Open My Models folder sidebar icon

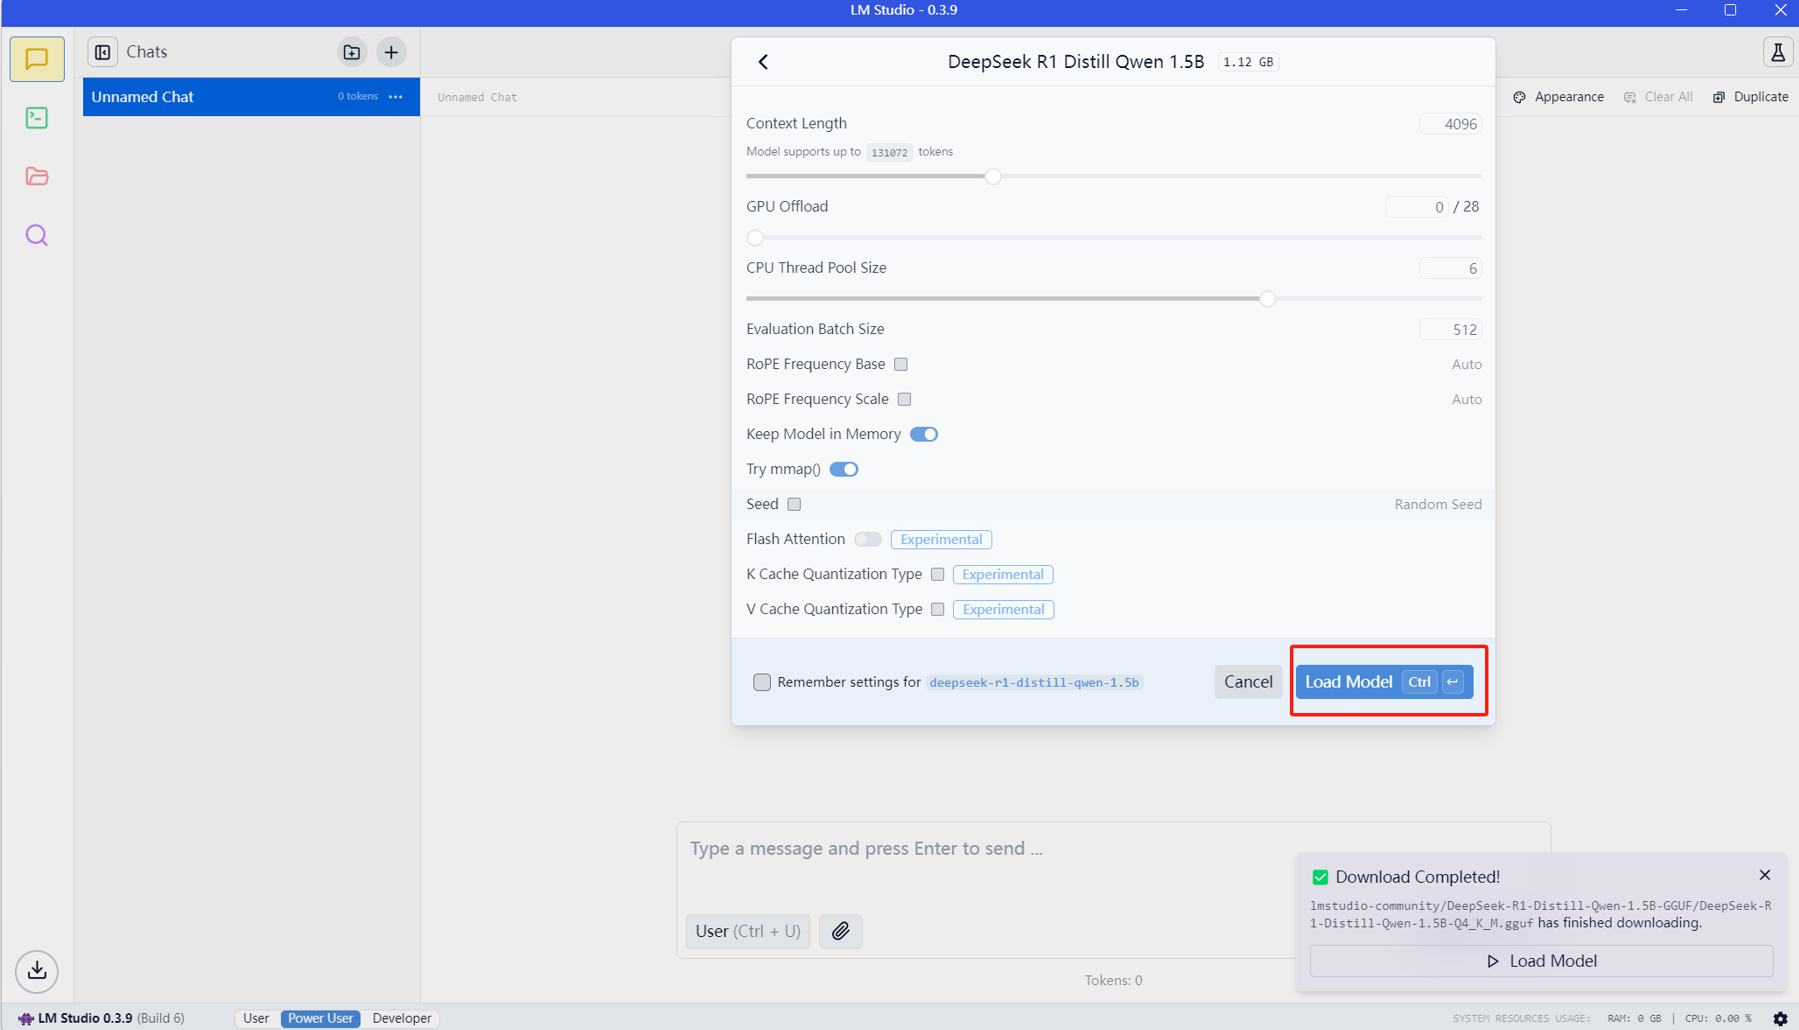(x=37, y=176)
